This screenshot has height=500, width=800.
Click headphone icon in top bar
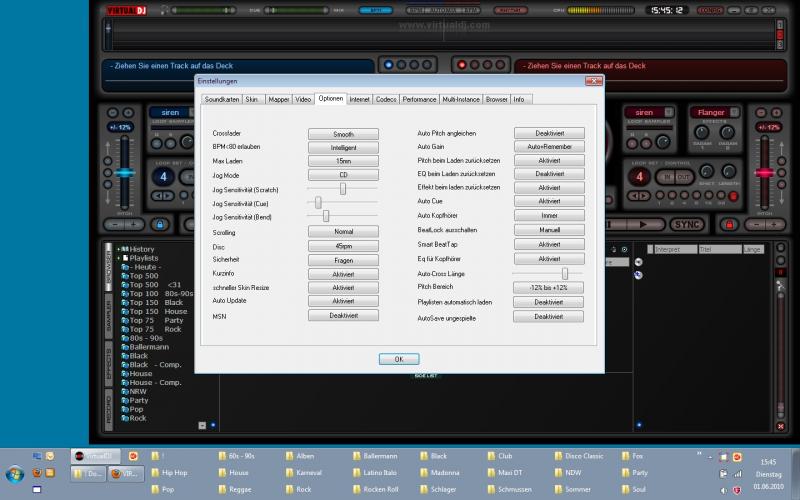click(164, 10)
